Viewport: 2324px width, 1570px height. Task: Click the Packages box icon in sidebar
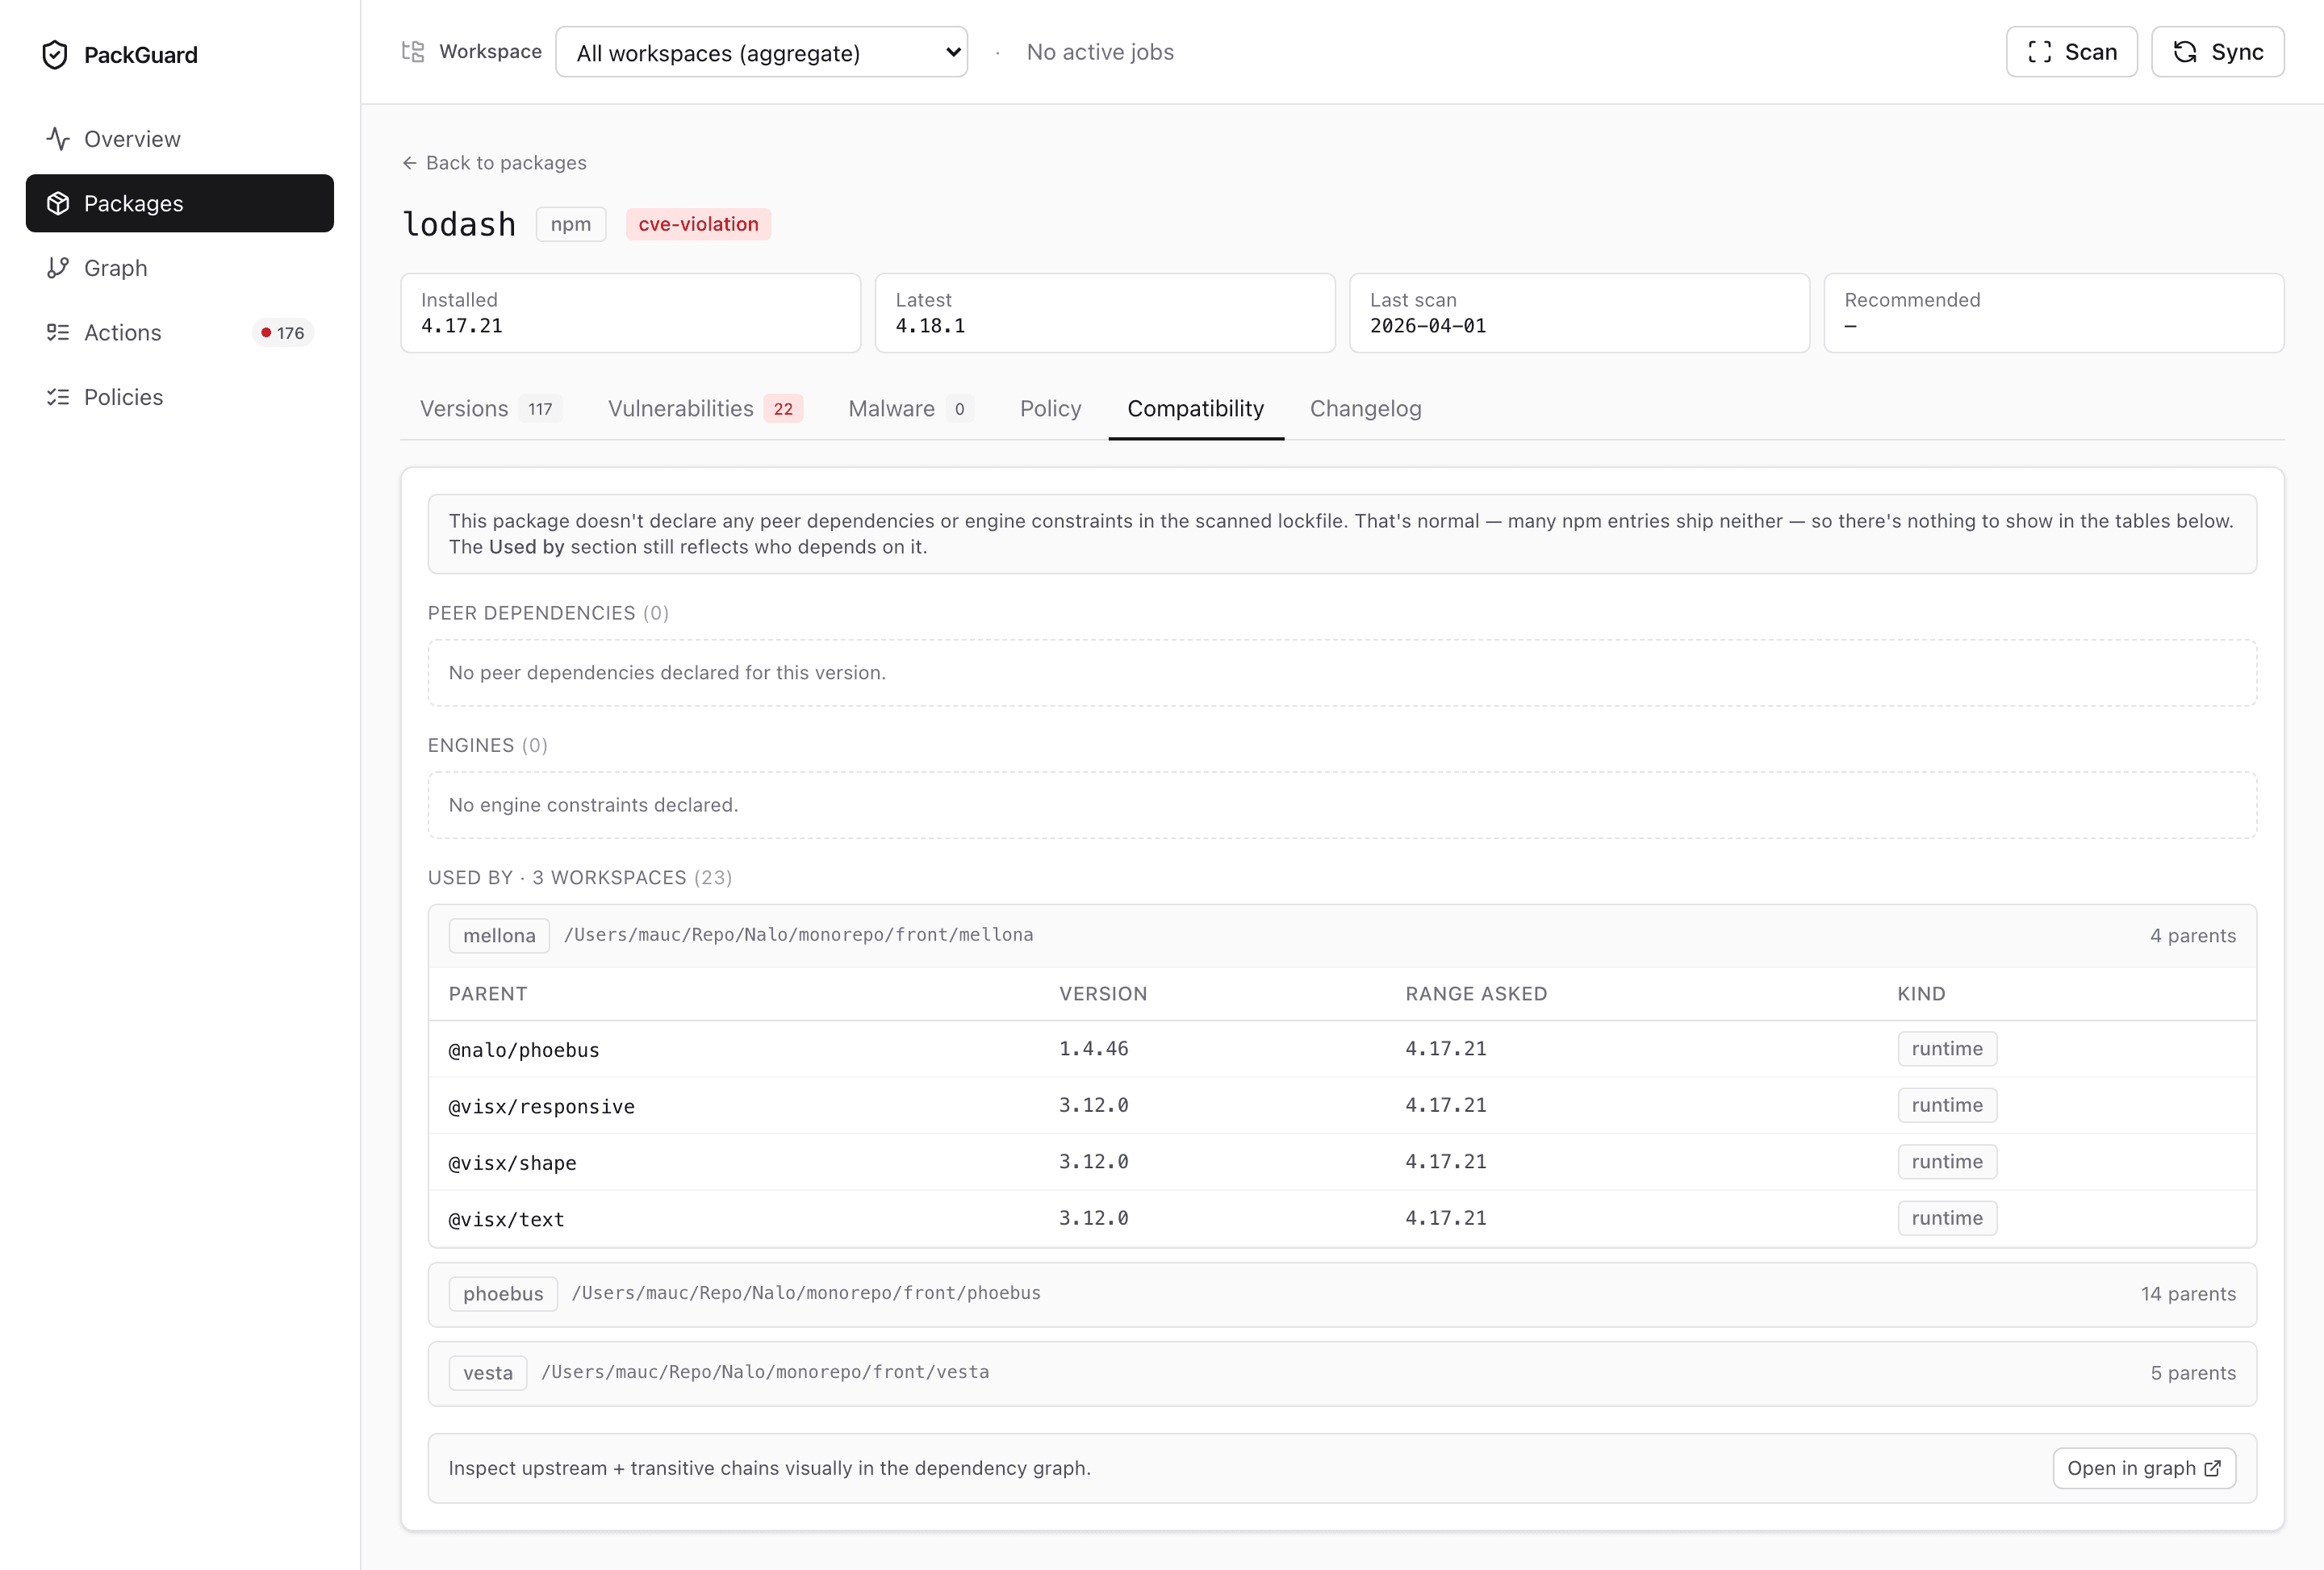[58, 203]
